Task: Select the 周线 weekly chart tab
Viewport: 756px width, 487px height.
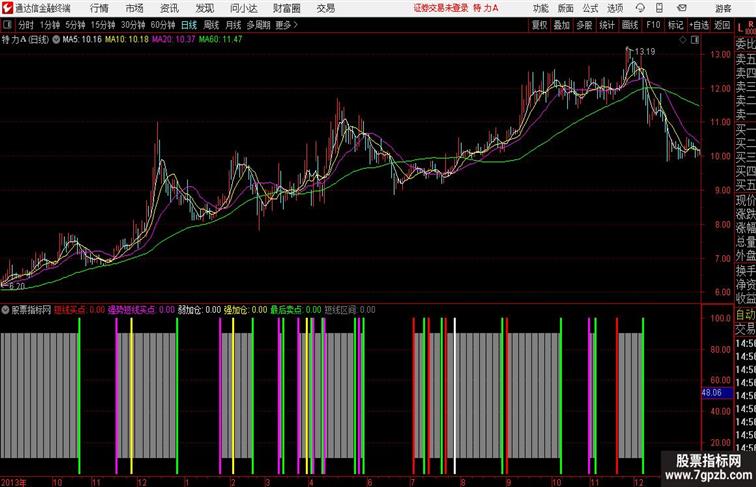Action: pos(211,25)
